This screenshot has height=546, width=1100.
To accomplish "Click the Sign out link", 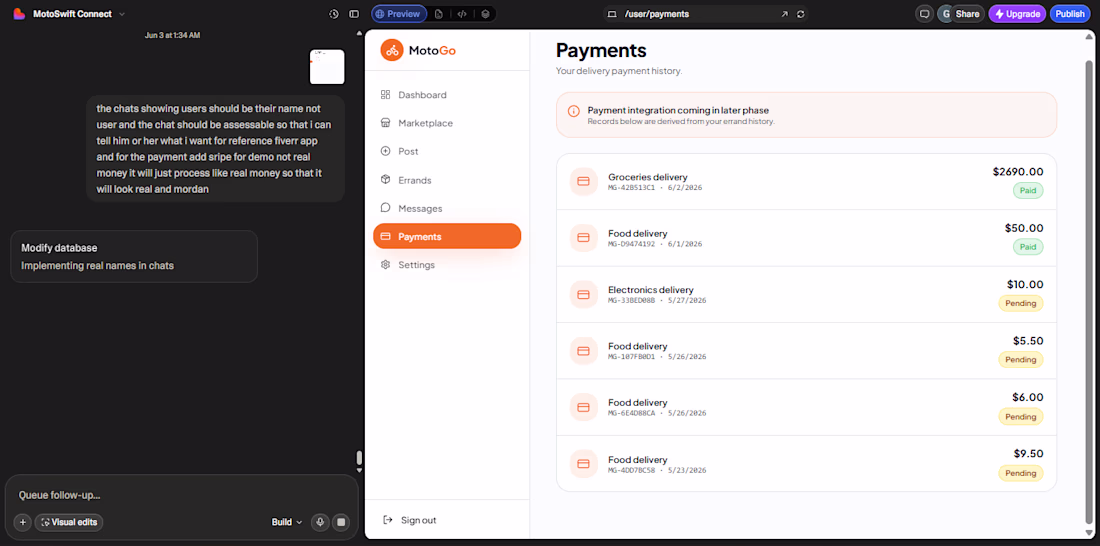I will pyautogui.click(x=410, y=520).
